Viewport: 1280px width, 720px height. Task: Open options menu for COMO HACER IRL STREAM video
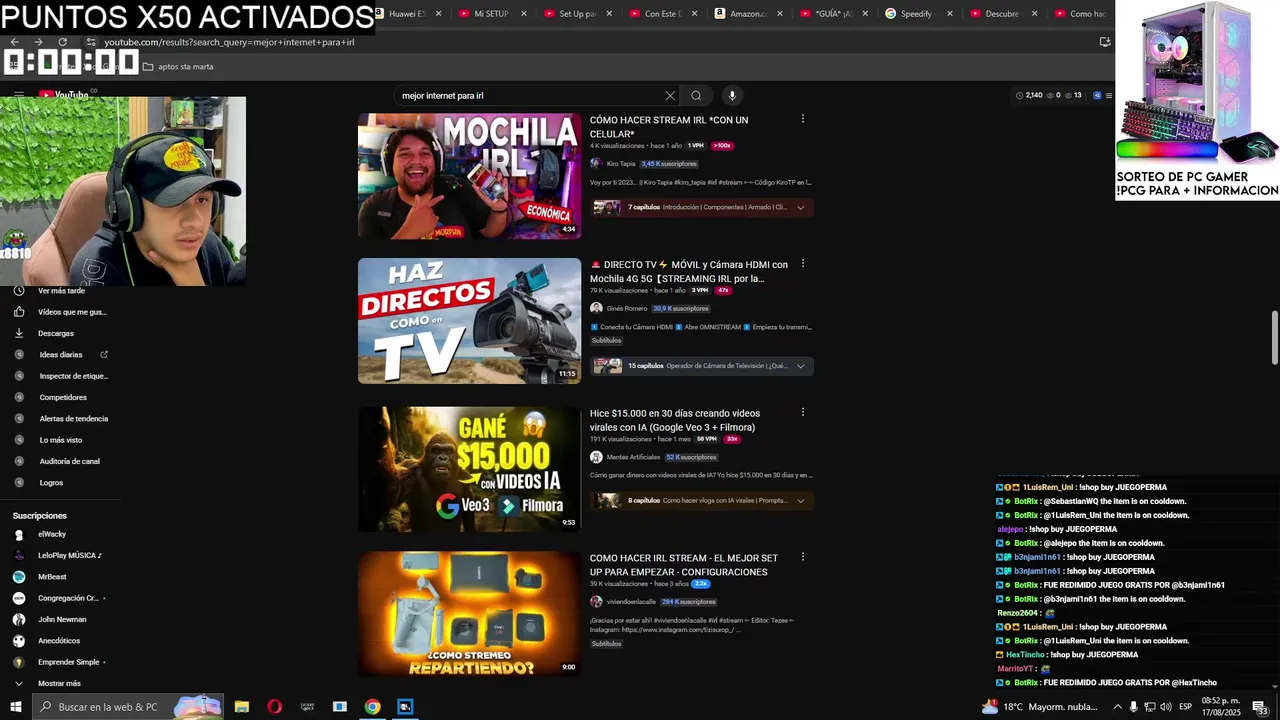click(802, 557)
